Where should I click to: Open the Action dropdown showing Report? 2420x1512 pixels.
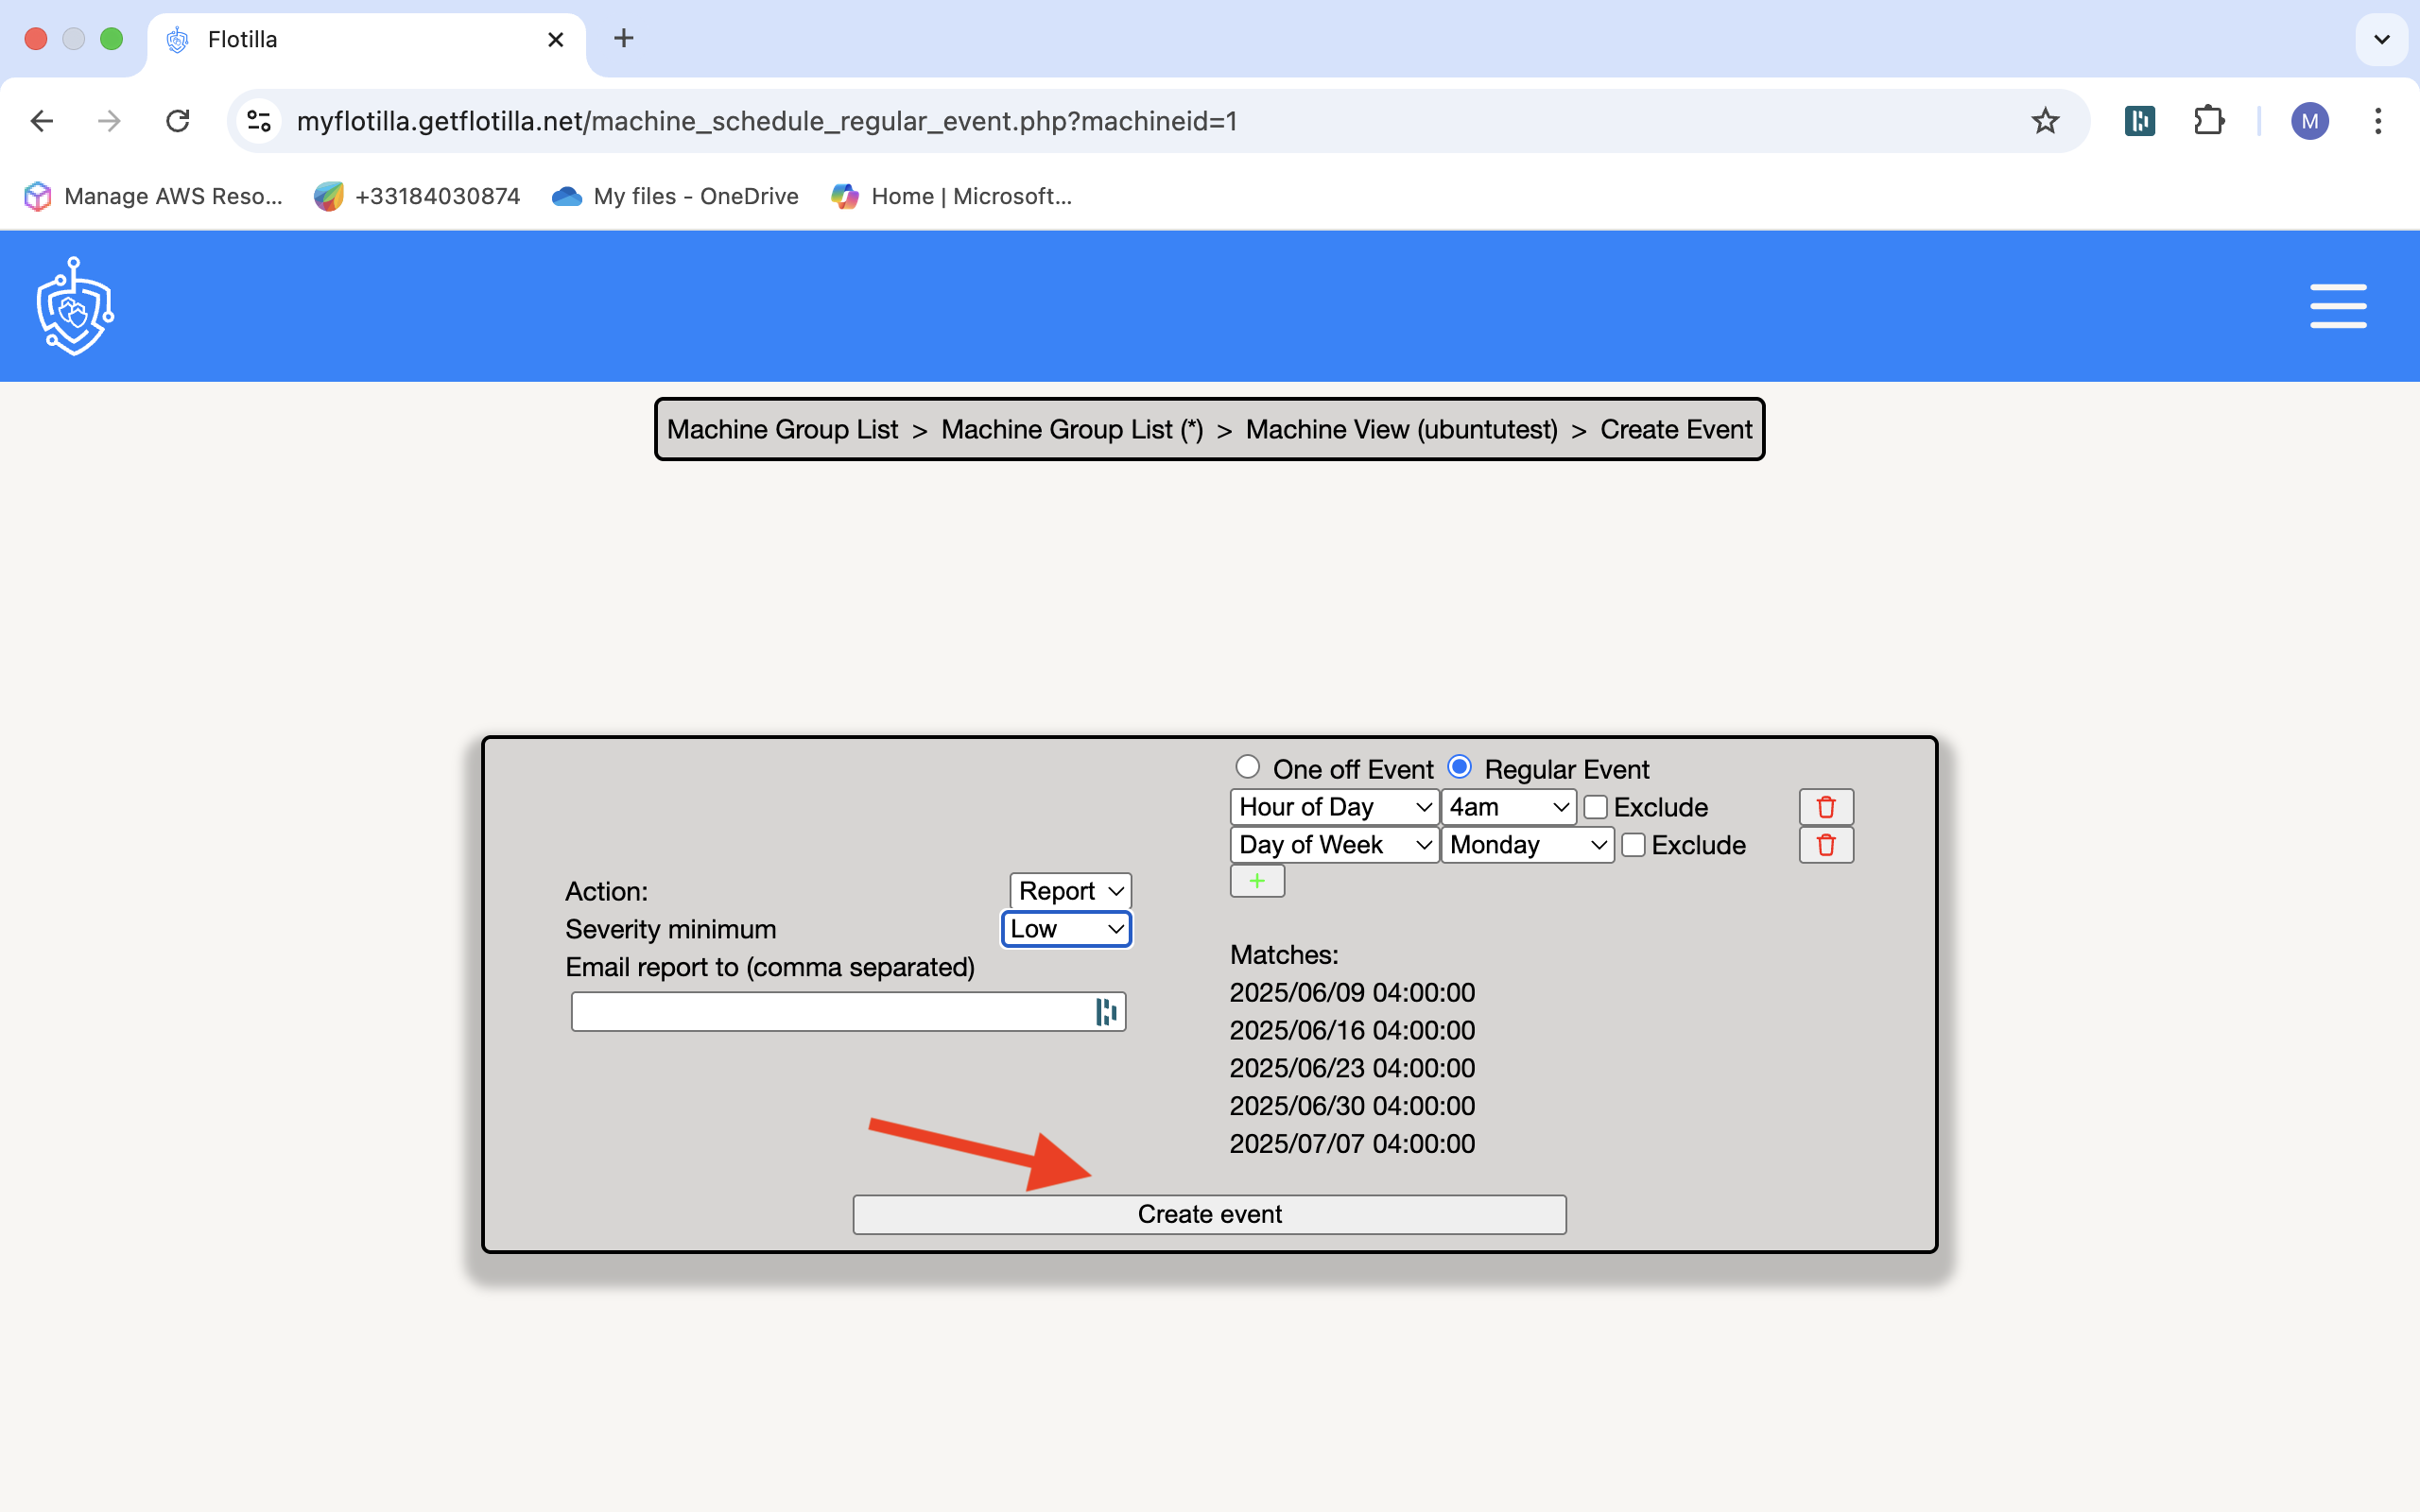click(x=1070, y=891)
